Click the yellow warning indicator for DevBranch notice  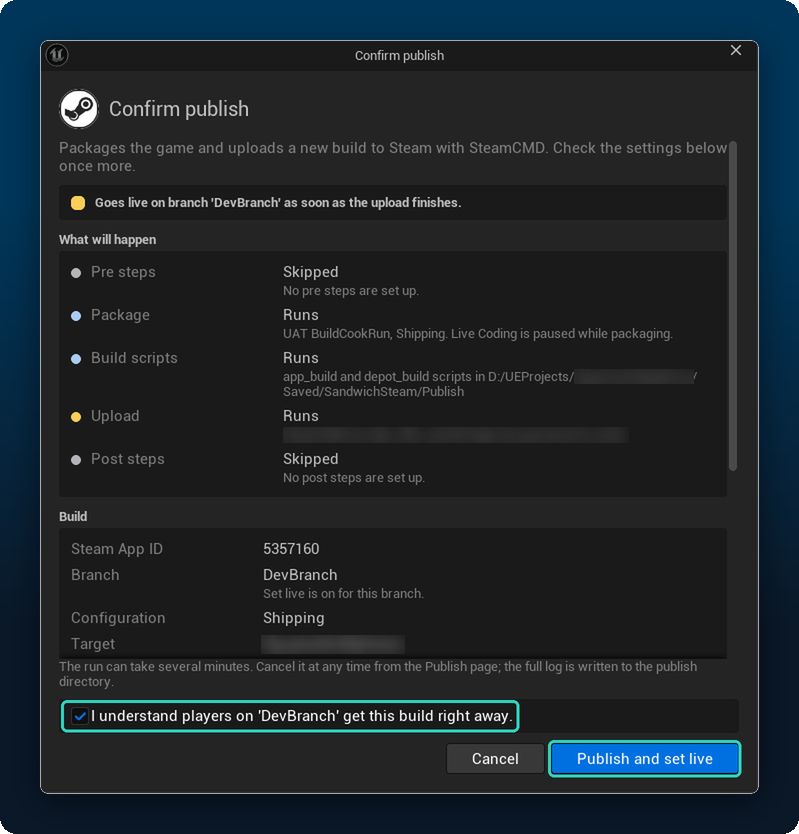tap(78, 203)
